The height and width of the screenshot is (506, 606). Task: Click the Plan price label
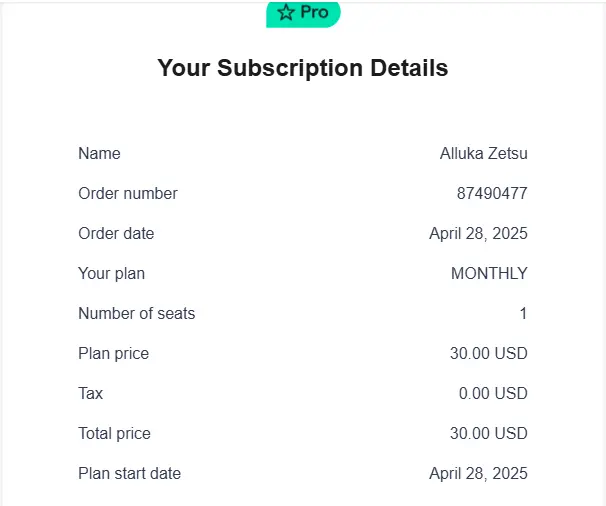[113, 354]
